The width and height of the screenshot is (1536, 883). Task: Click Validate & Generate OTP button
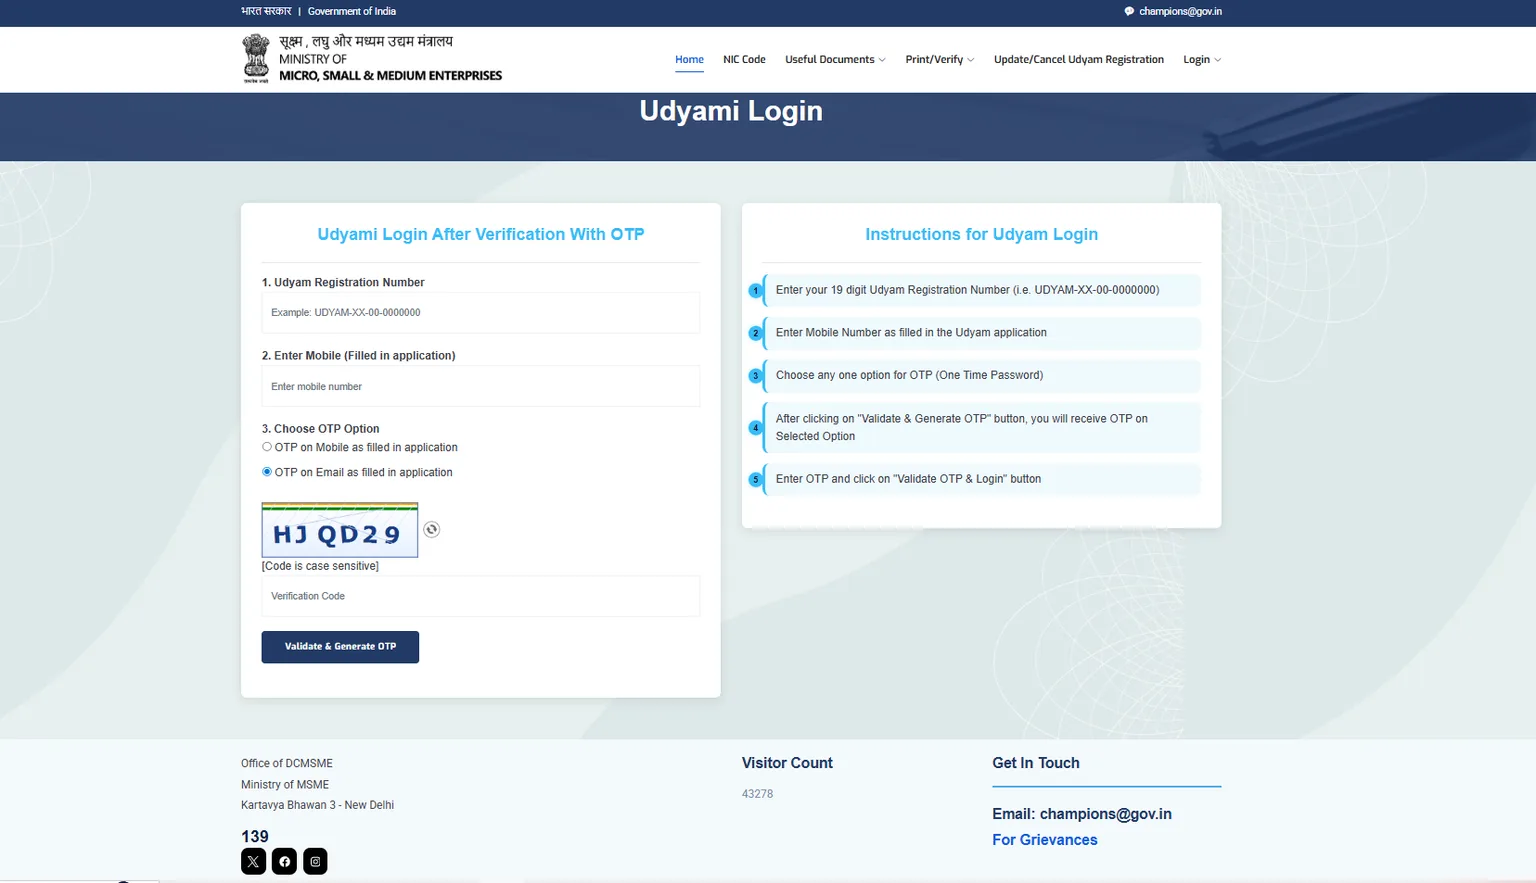click(340, 647)
